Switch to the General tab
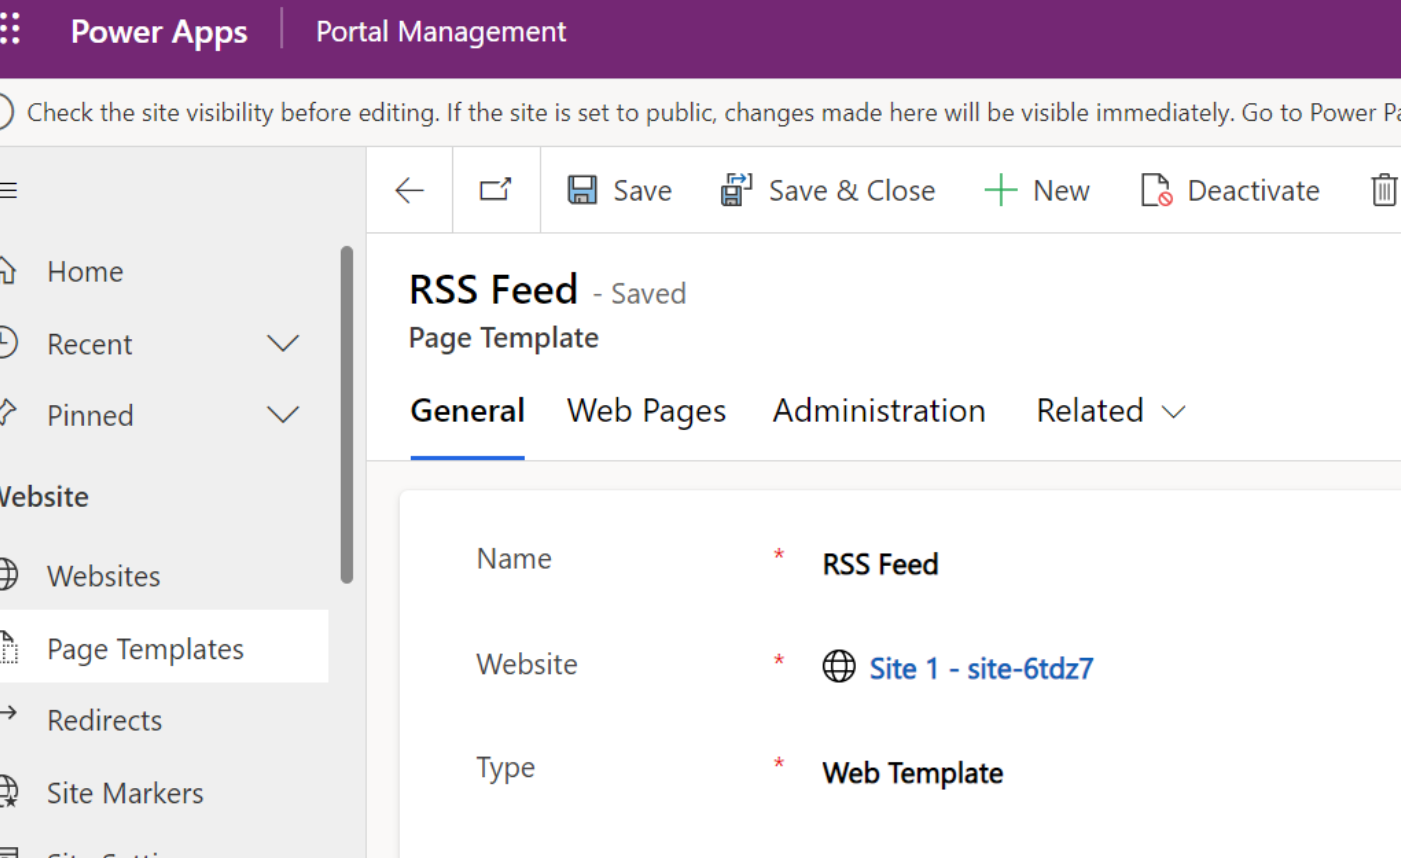 click(467, 411)
